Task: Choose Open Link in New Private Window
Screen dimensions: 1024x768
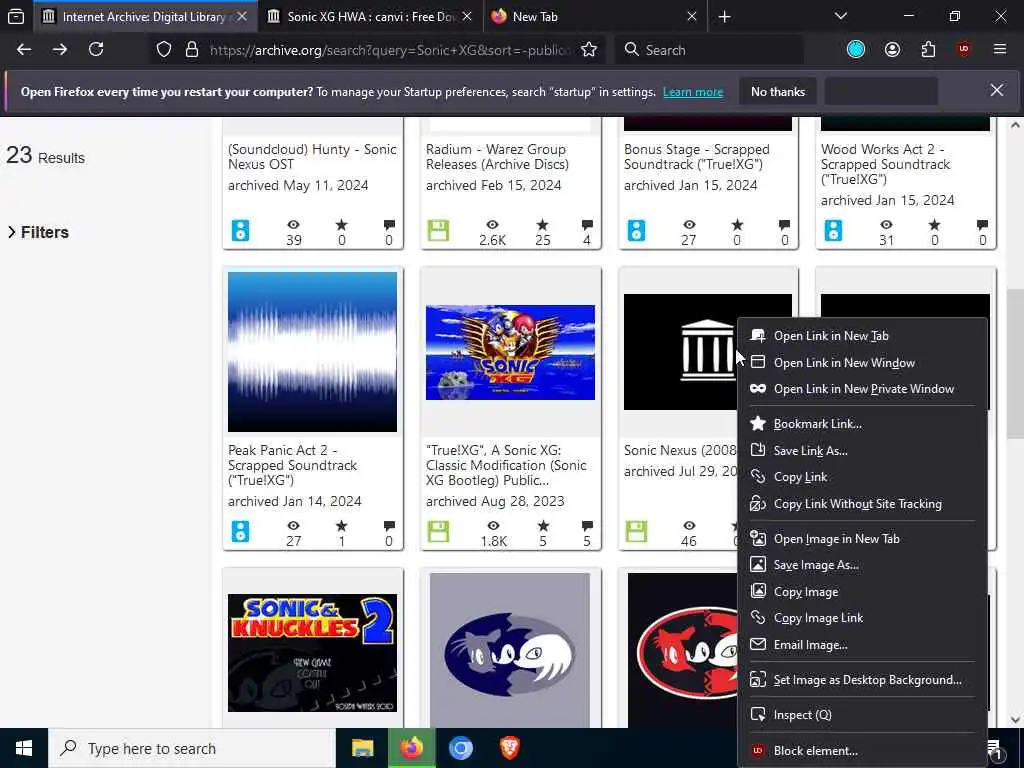Action: click(x=862, y=389)
